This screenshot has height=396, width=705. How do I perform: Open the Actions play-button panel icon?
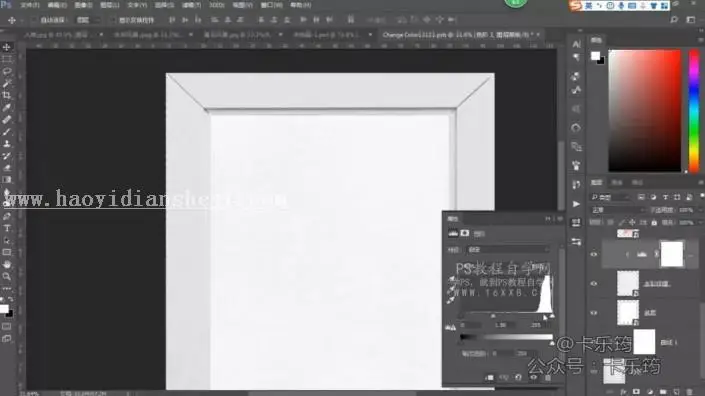pos(576,204)
